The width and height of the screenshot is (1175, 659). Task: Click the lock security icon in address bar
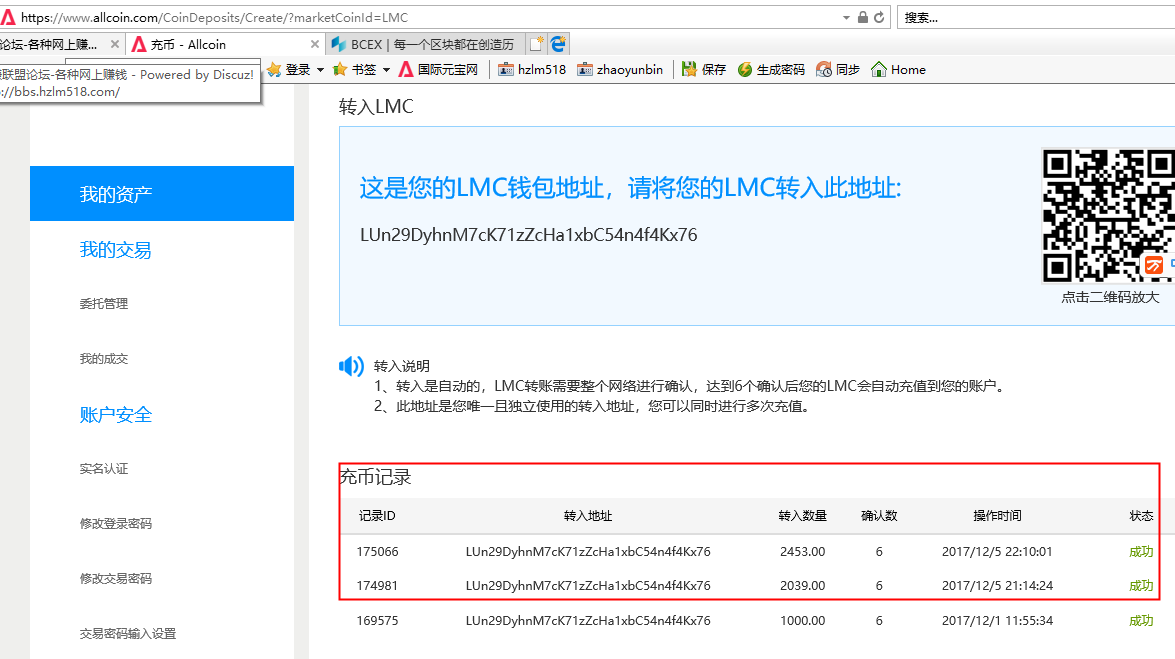tap(863, 18)
